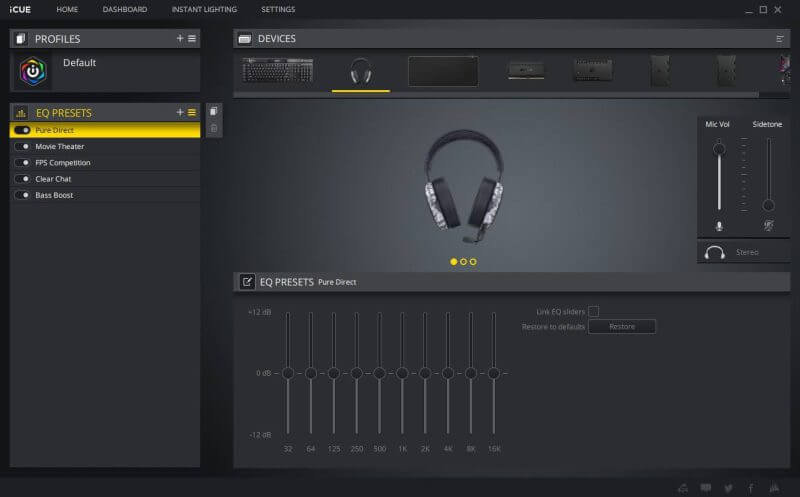The width and height of the screenshot is (800, 497).
Task: Check the Link EQ sliders box
Action: point(593,311)
